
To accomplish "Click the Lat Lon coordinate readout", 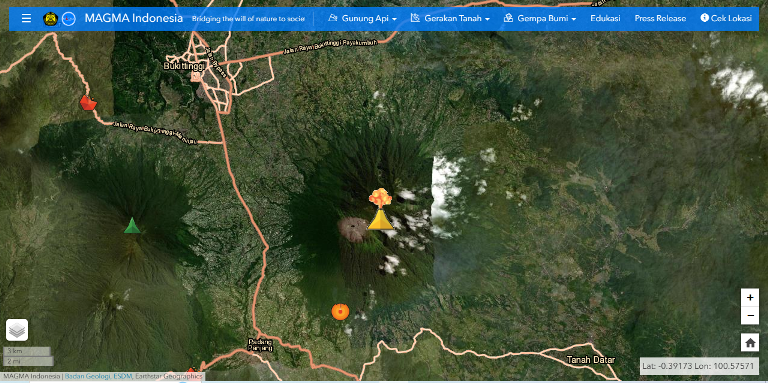I will [699, 366].
